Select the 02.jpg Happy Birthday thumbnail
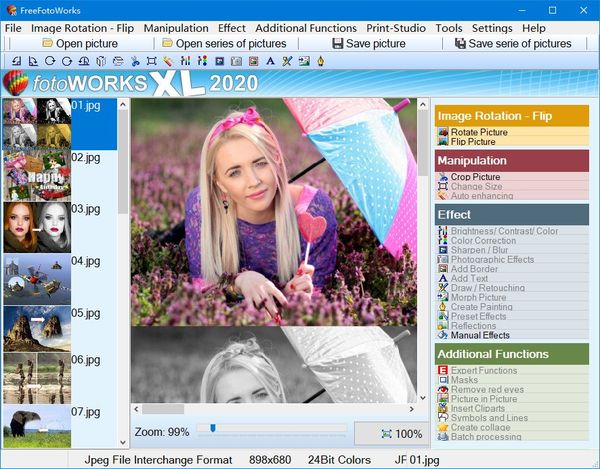Image resolution: width=600 pixels, height=469 pixels. pyautogui.click(x=37, y=176)
